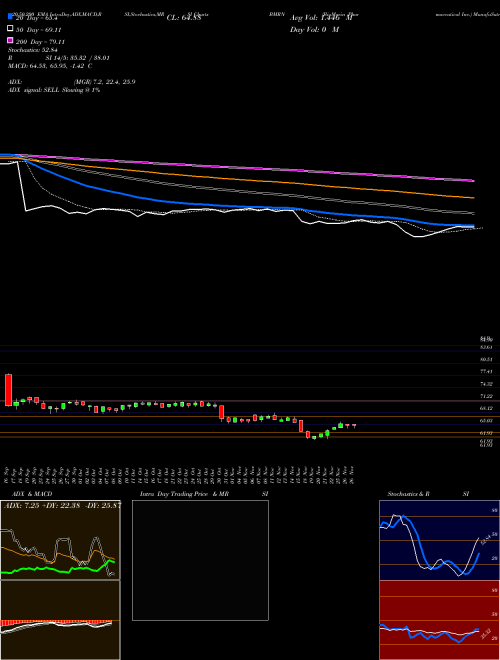Click the 'MACD: 64.53, 65.95, -1.42' line
The image size is (500, 660).
(50, 66)
